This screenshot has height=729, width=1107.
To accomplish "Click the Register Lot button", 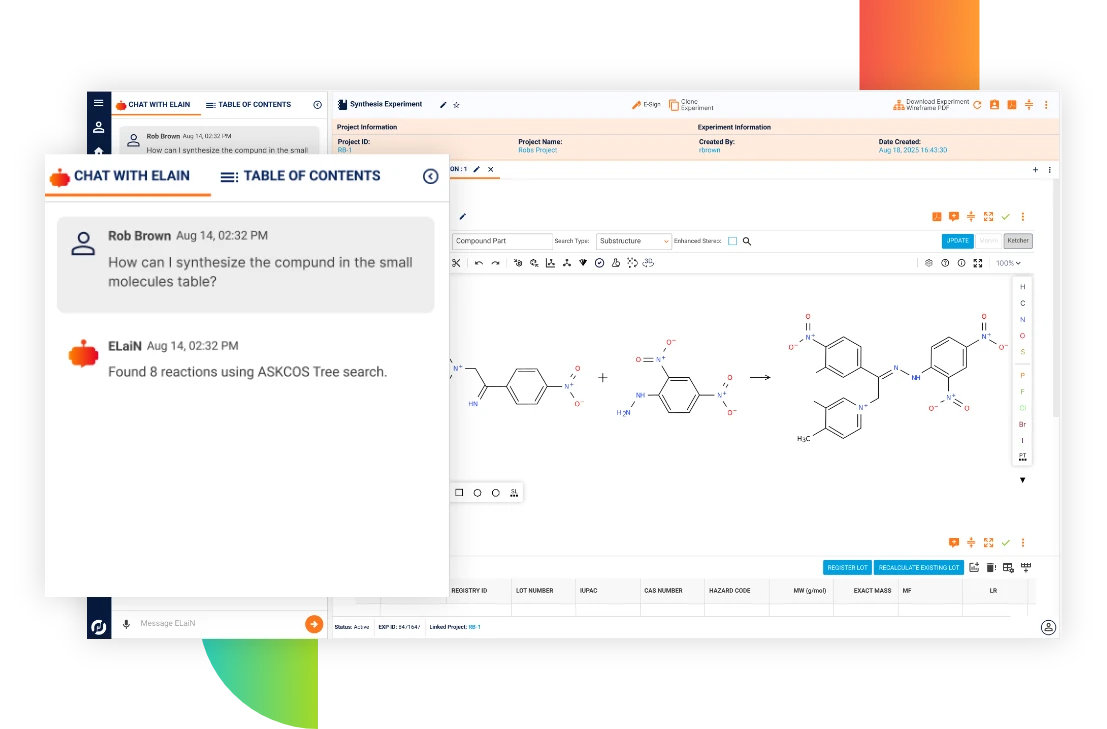I will click(x=847, y=568).
